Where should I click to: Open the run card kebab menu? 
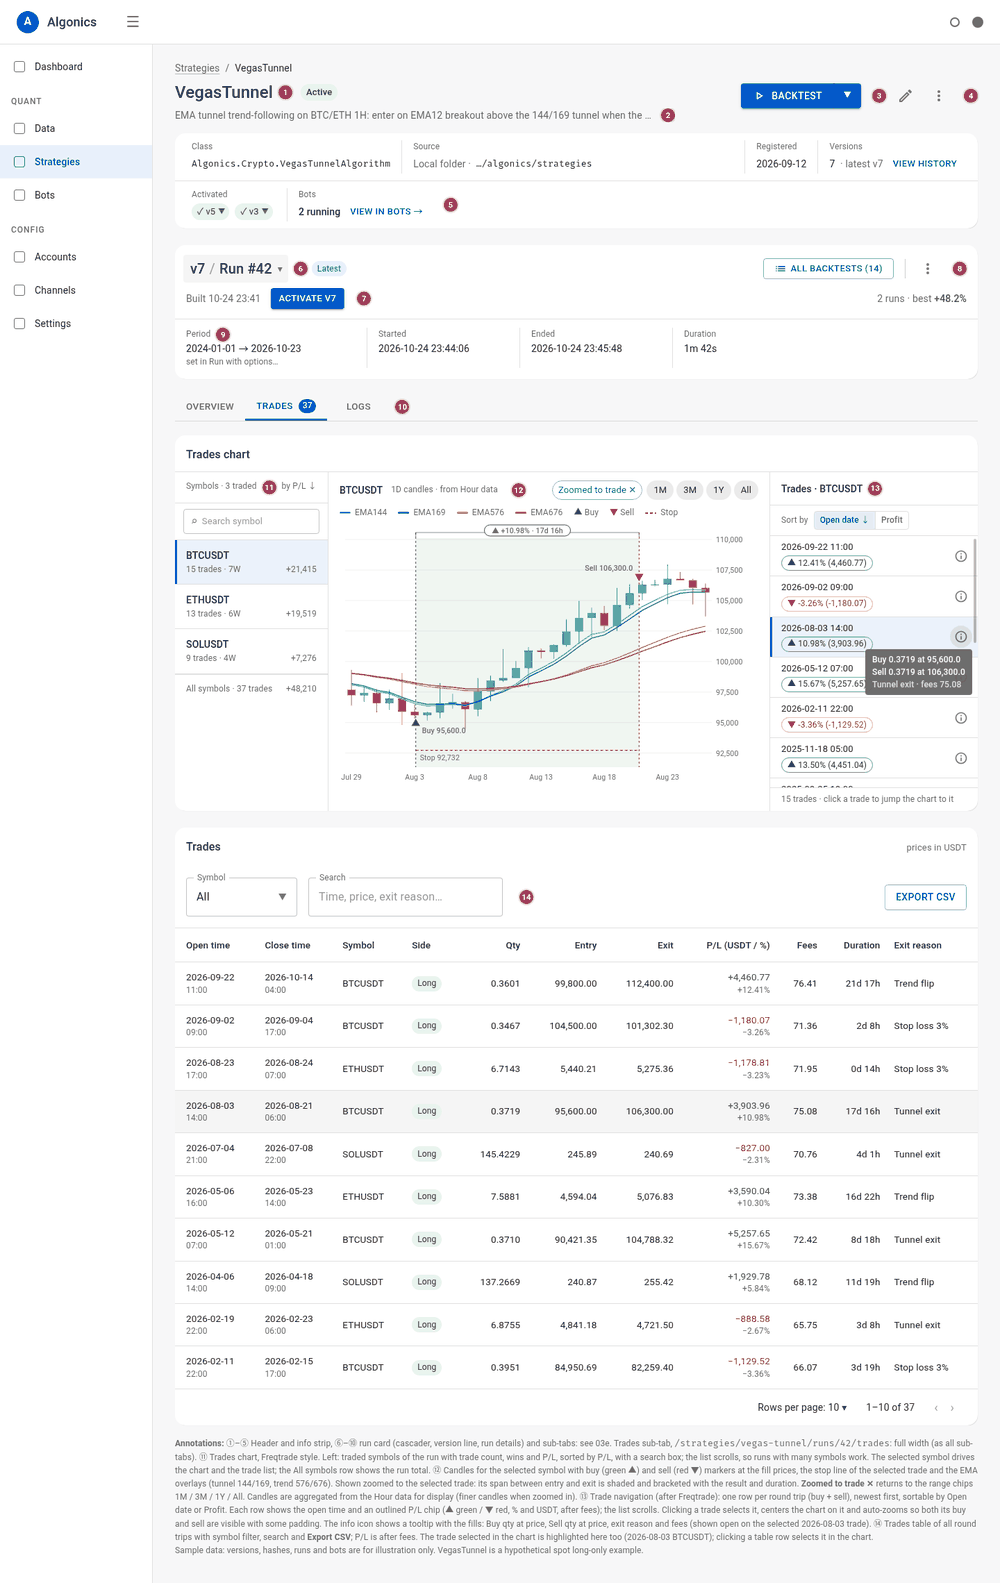[x=927, y=269]
